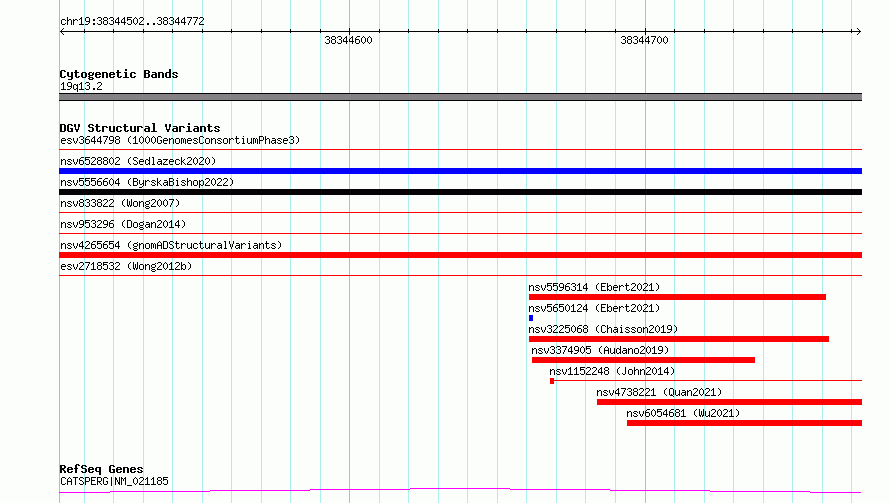890x503 pixels.
Task: Open the RefSeq Genes track heading
Action: (x=102, y=469)
